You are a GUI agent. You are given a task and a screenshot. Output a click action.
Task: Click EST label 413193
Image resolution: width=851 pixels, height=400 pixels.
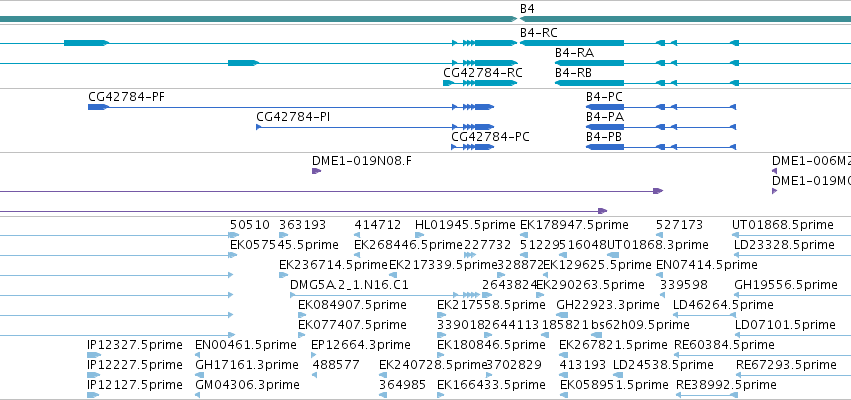click(x=583, y=365)
